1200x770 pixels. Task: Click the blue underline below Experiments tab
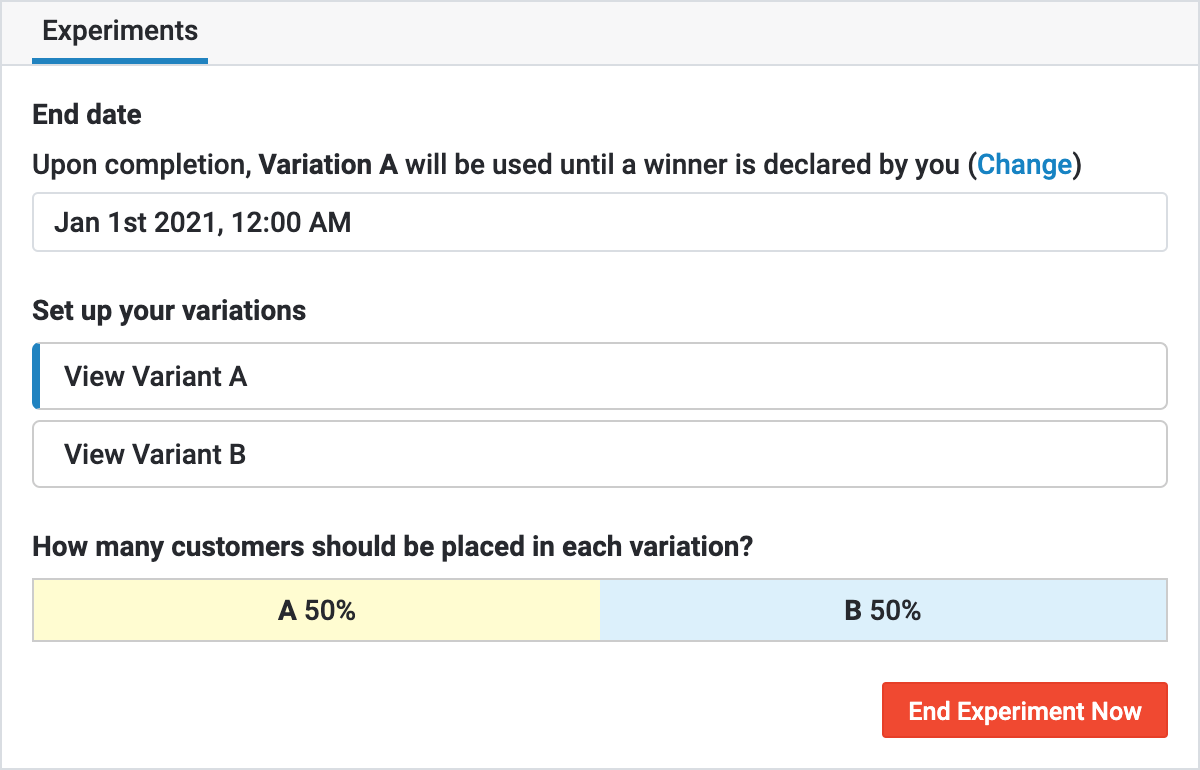click(x=120, y=61)
